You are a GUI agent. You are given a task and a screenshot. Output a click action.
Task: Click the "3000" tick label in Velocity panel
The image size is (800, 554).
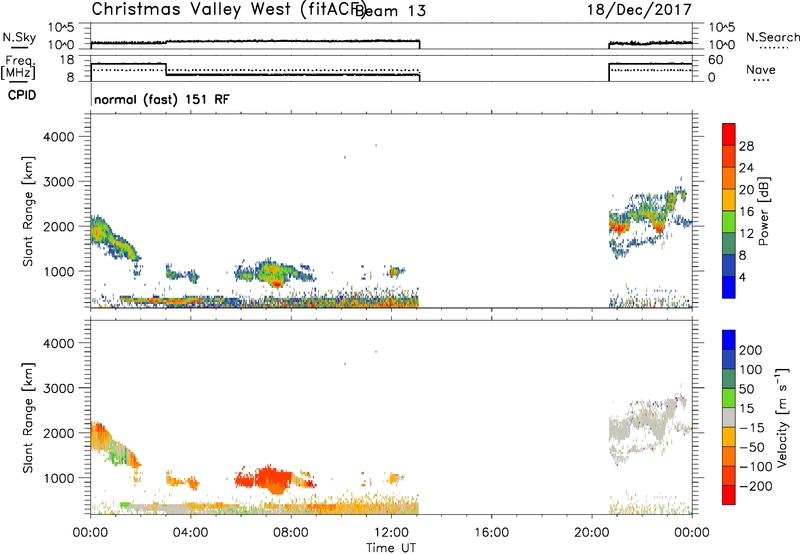point(59,388)
